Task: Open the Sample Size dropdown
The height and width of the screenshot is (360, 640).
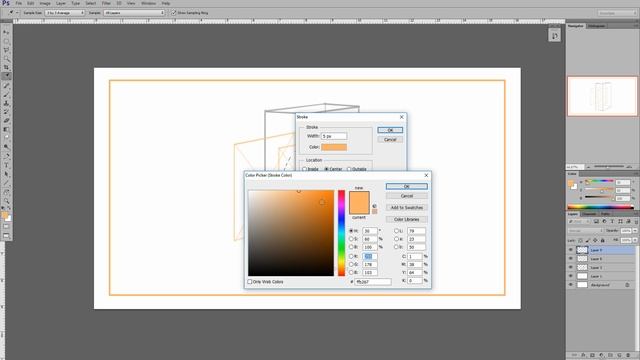Action: click(64, 13)
